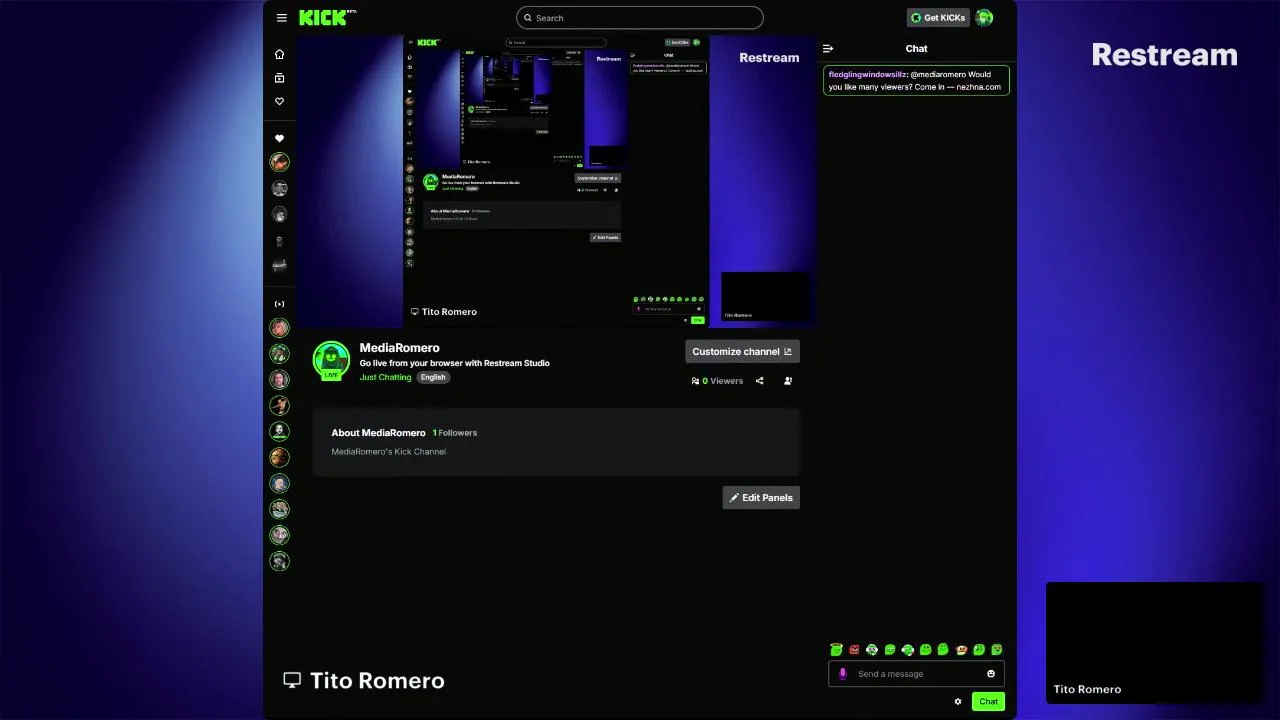Screen dimensions: 1280x720
Task: Share the stream using the share icon
Action: tap(760, 381)
